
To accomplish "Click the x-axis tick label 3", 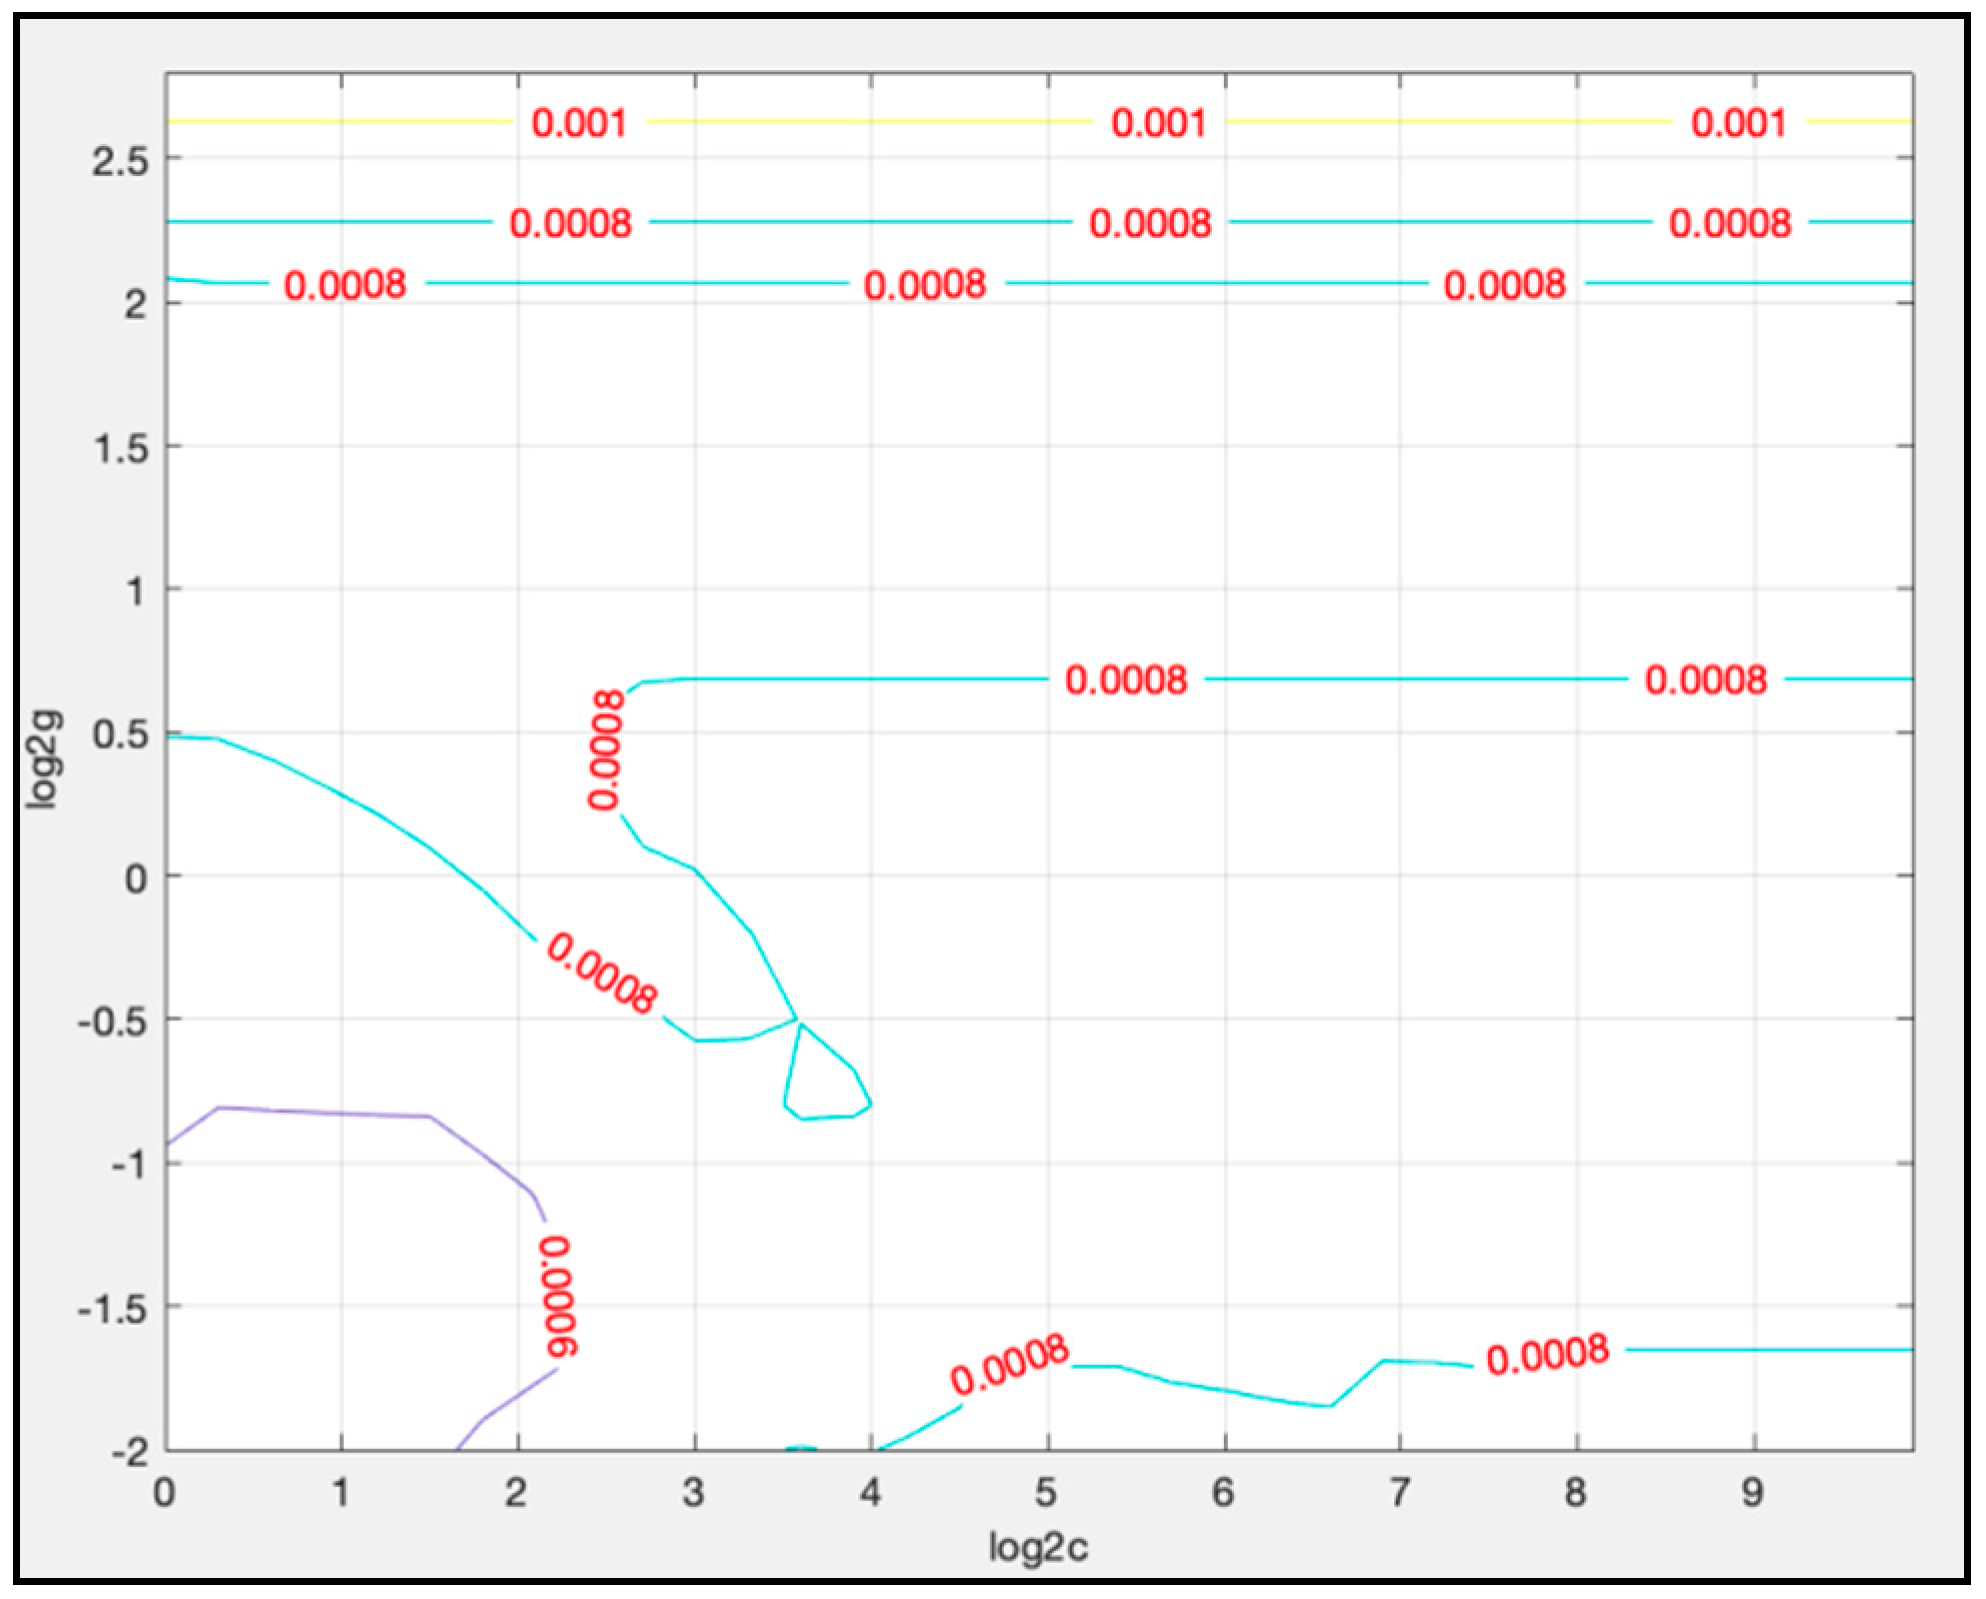I will (693, 1493).
